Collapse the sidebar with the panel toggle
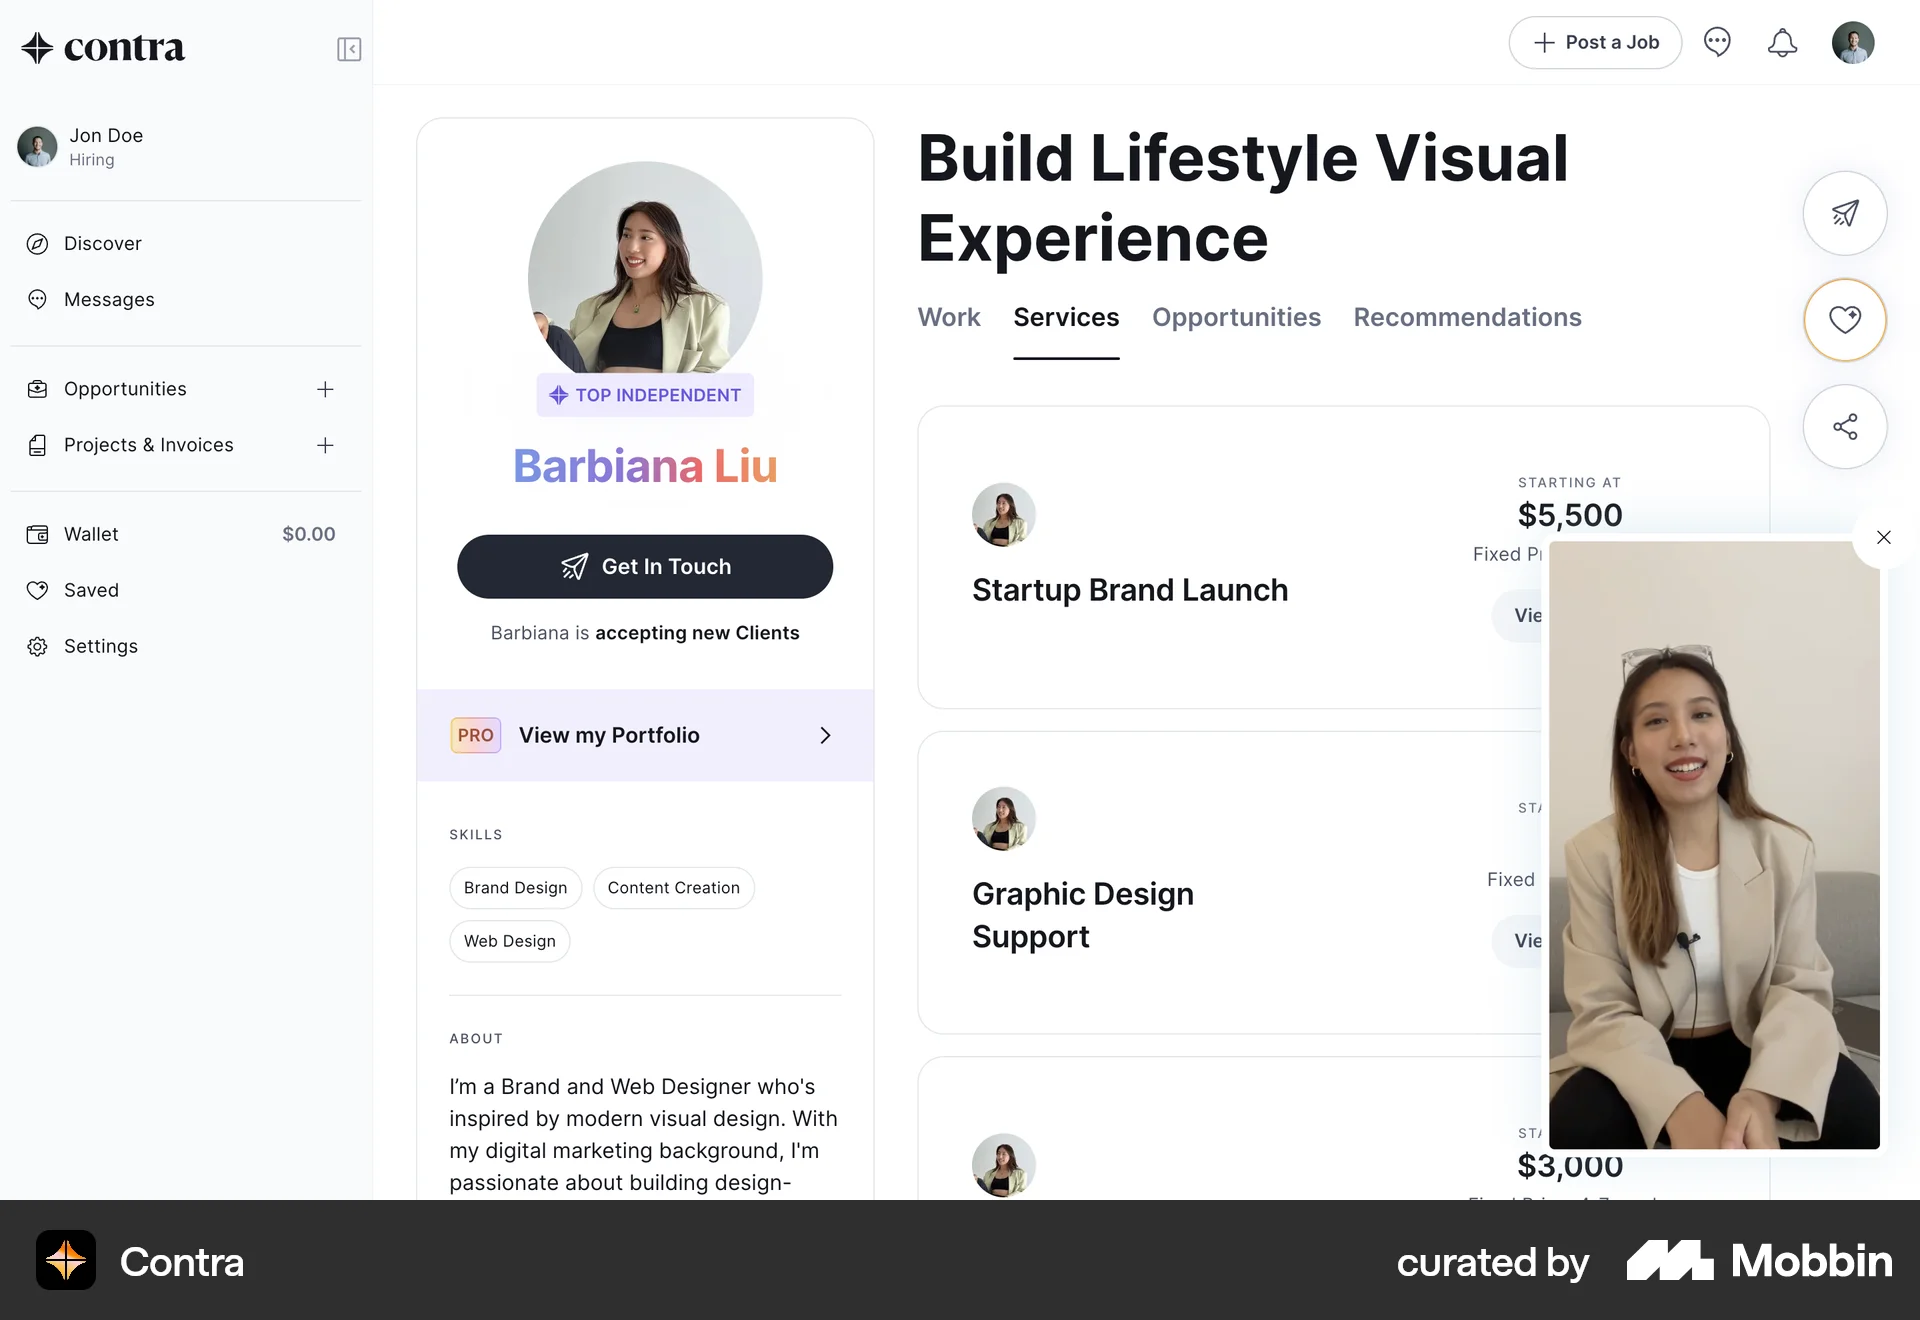The height and width of the screenshot is (1320, 1920). [348, 48]
